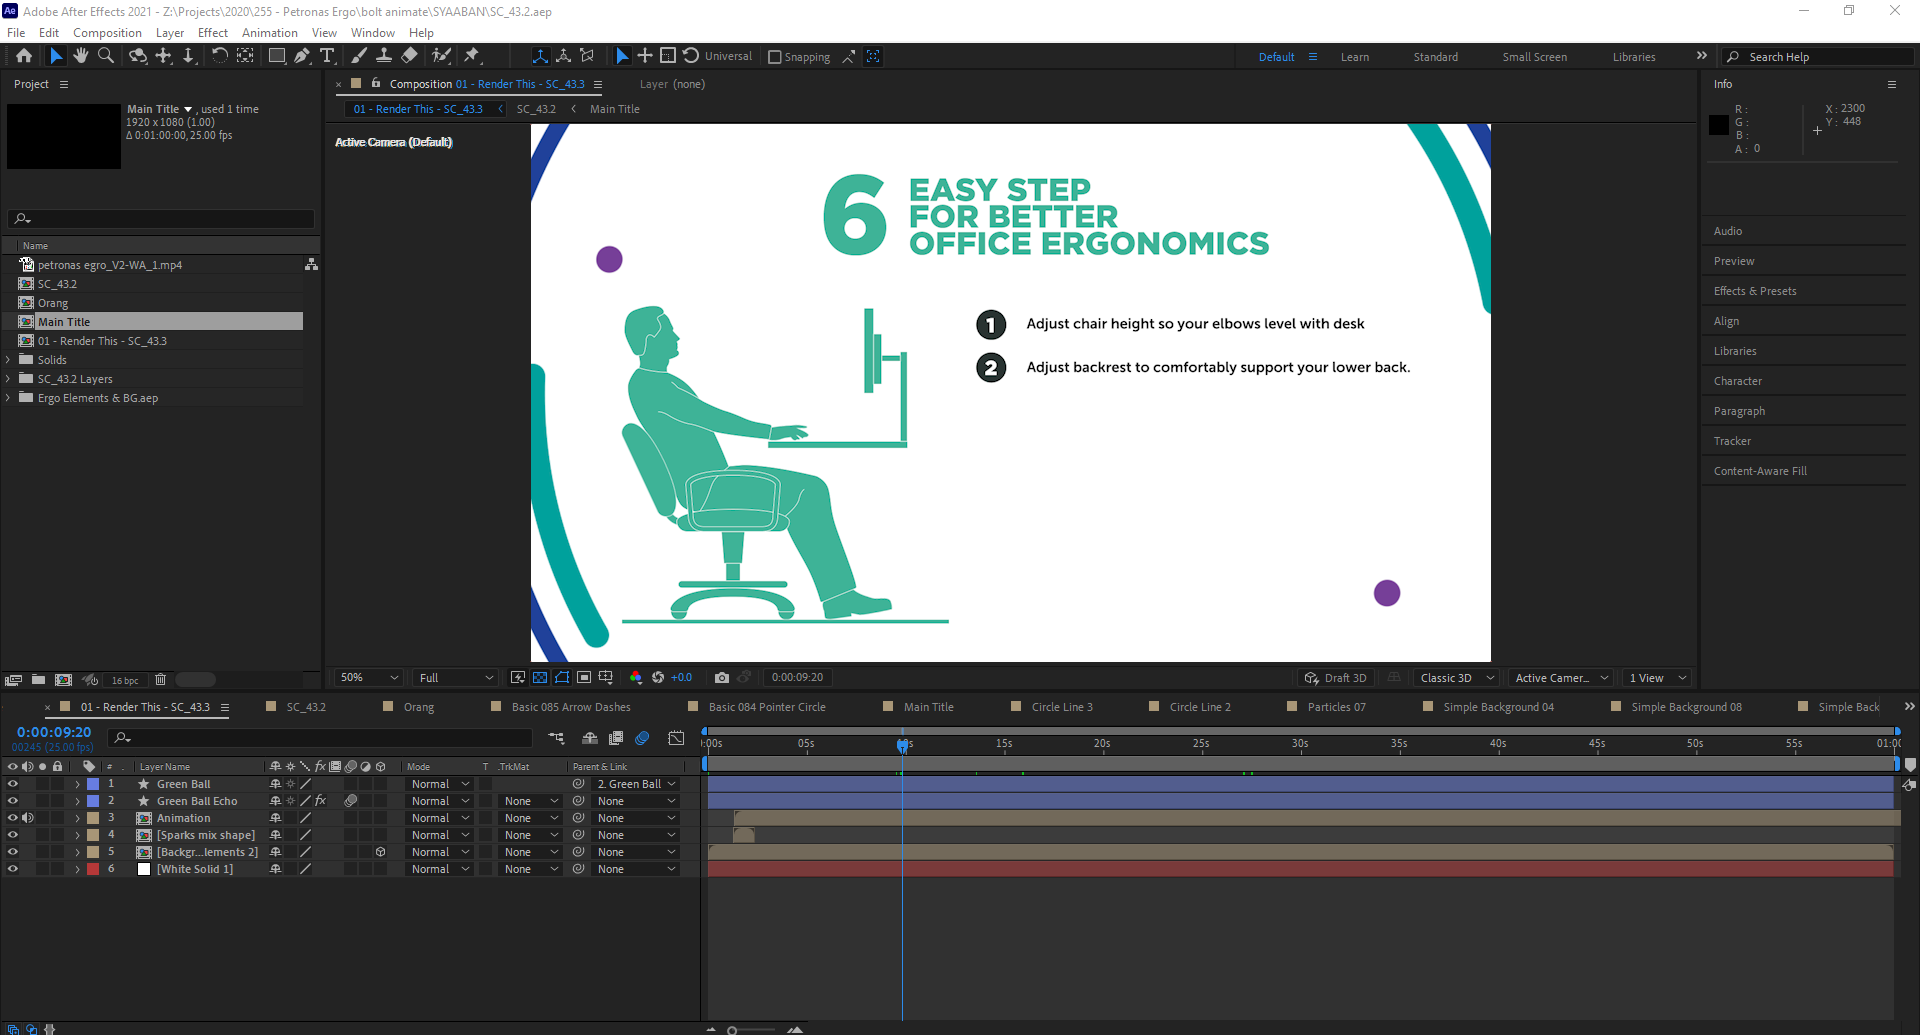The width and height of the screenshot is (1920, 1035).
Task: Delete selected project item with trash icon
Action: click(x=160, y=680)
